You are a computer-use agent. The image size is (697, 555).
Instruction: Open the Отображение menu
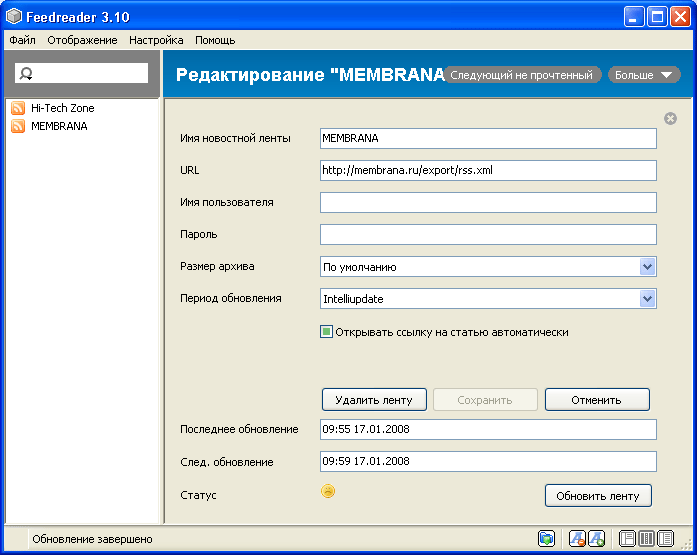point(82,40)
